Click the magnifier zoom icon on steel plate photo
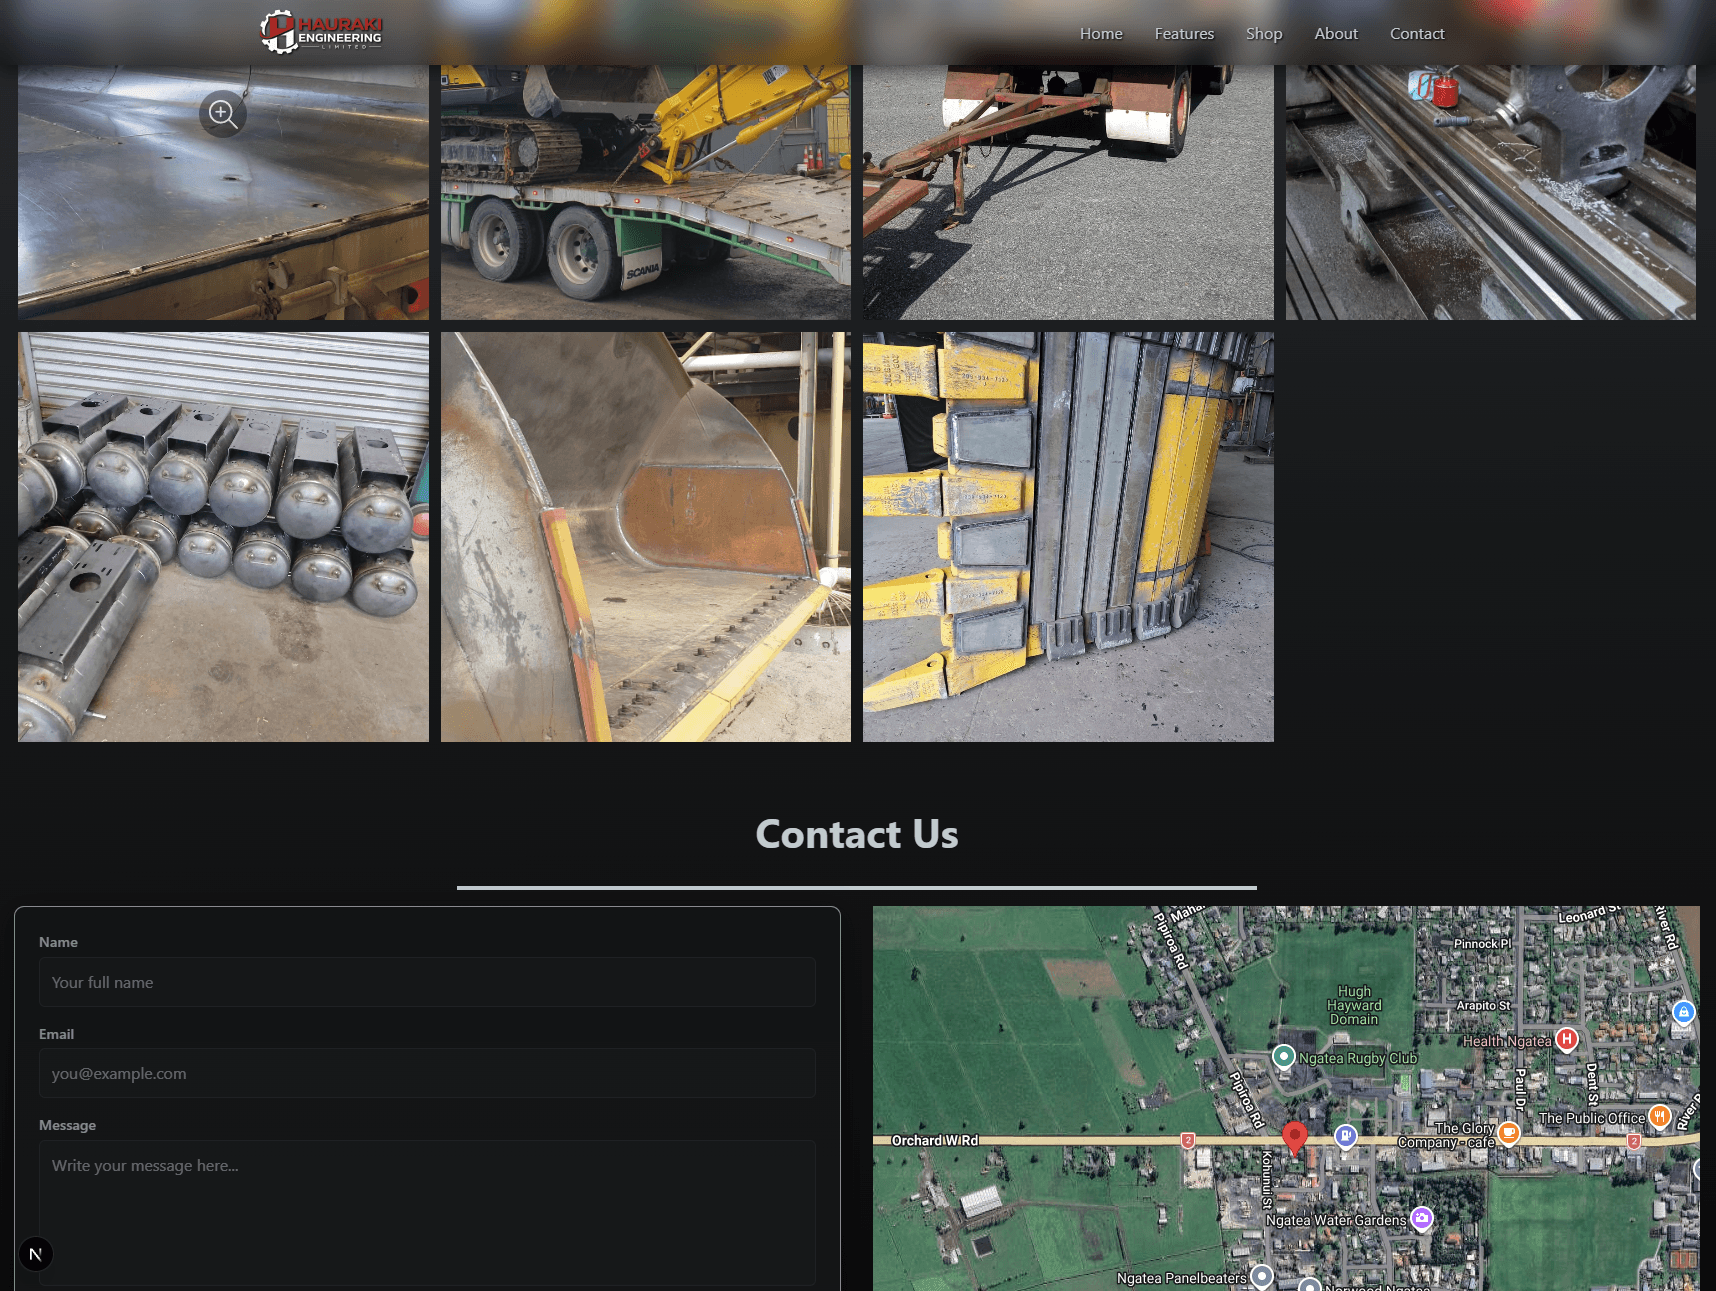Screen dimensions: 1716x1291 point(223,115)
